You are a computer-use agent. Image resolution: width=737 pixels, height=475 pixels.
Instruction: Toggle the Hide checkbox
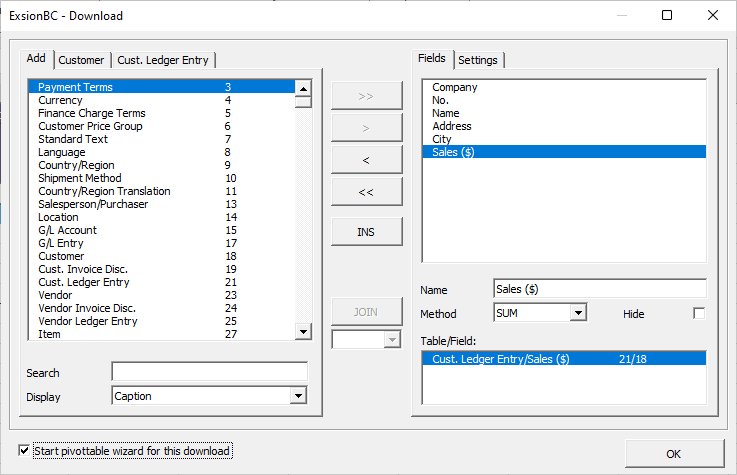pos(699,313)
